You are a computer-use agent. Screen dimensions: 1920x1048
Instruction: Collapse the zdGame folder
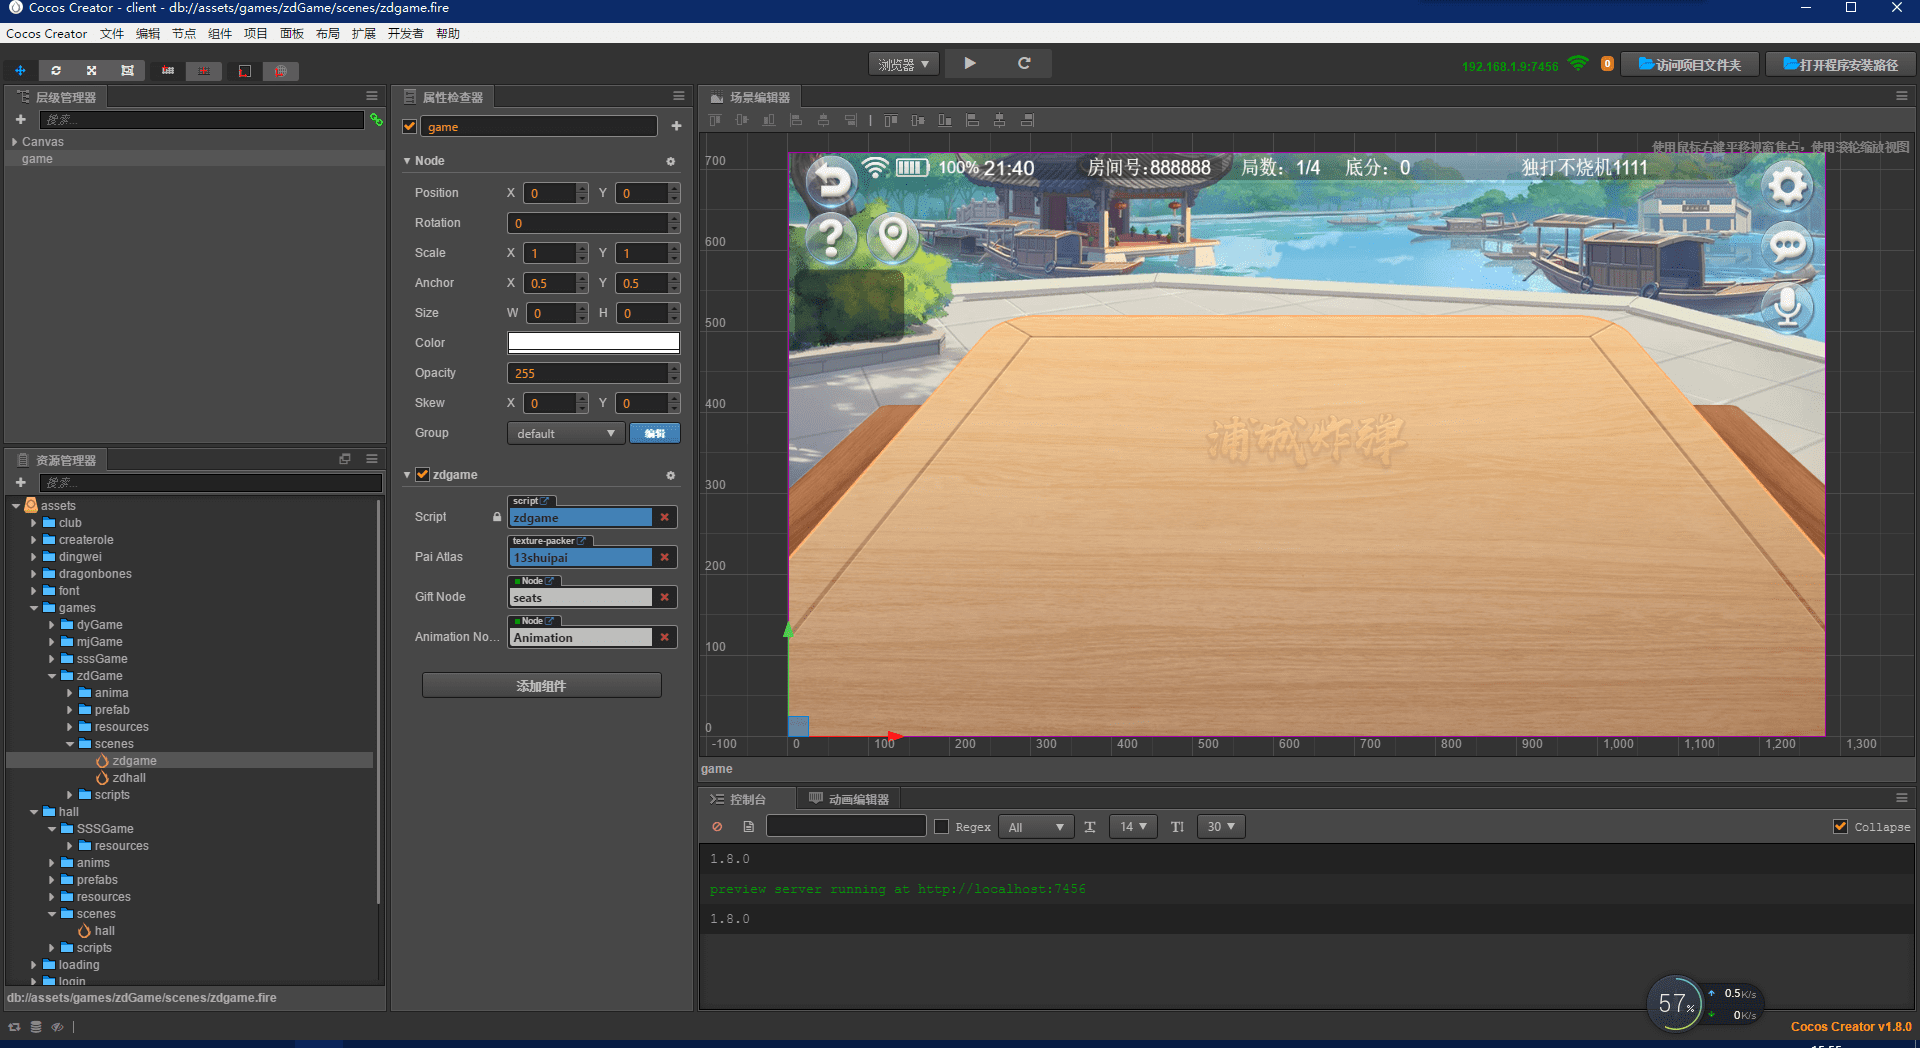52,676
